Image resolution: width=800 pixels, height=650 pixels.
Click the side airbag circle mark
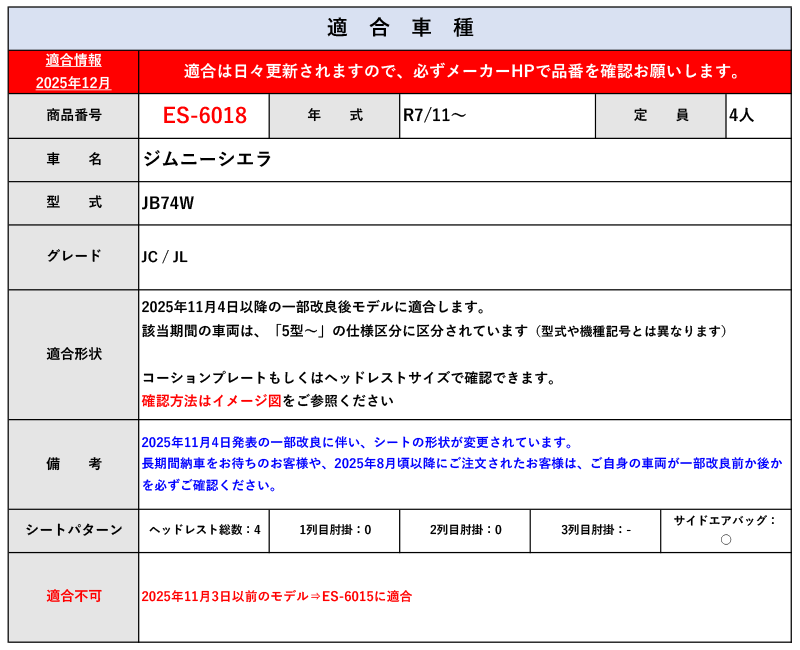(726, 540)
